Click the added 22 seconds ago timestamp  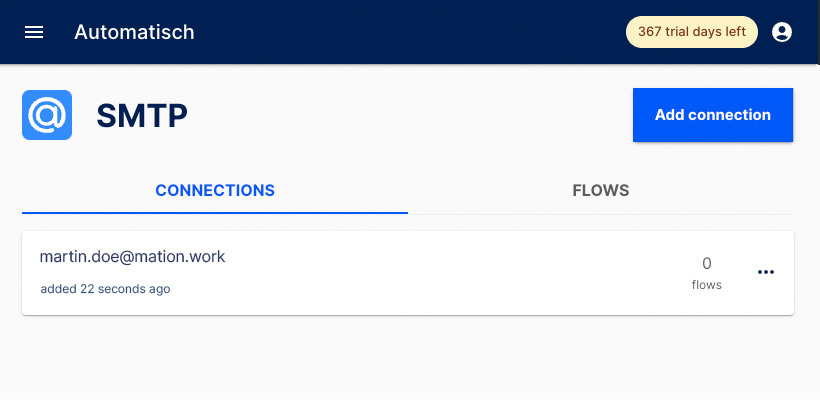pos(105,289)
